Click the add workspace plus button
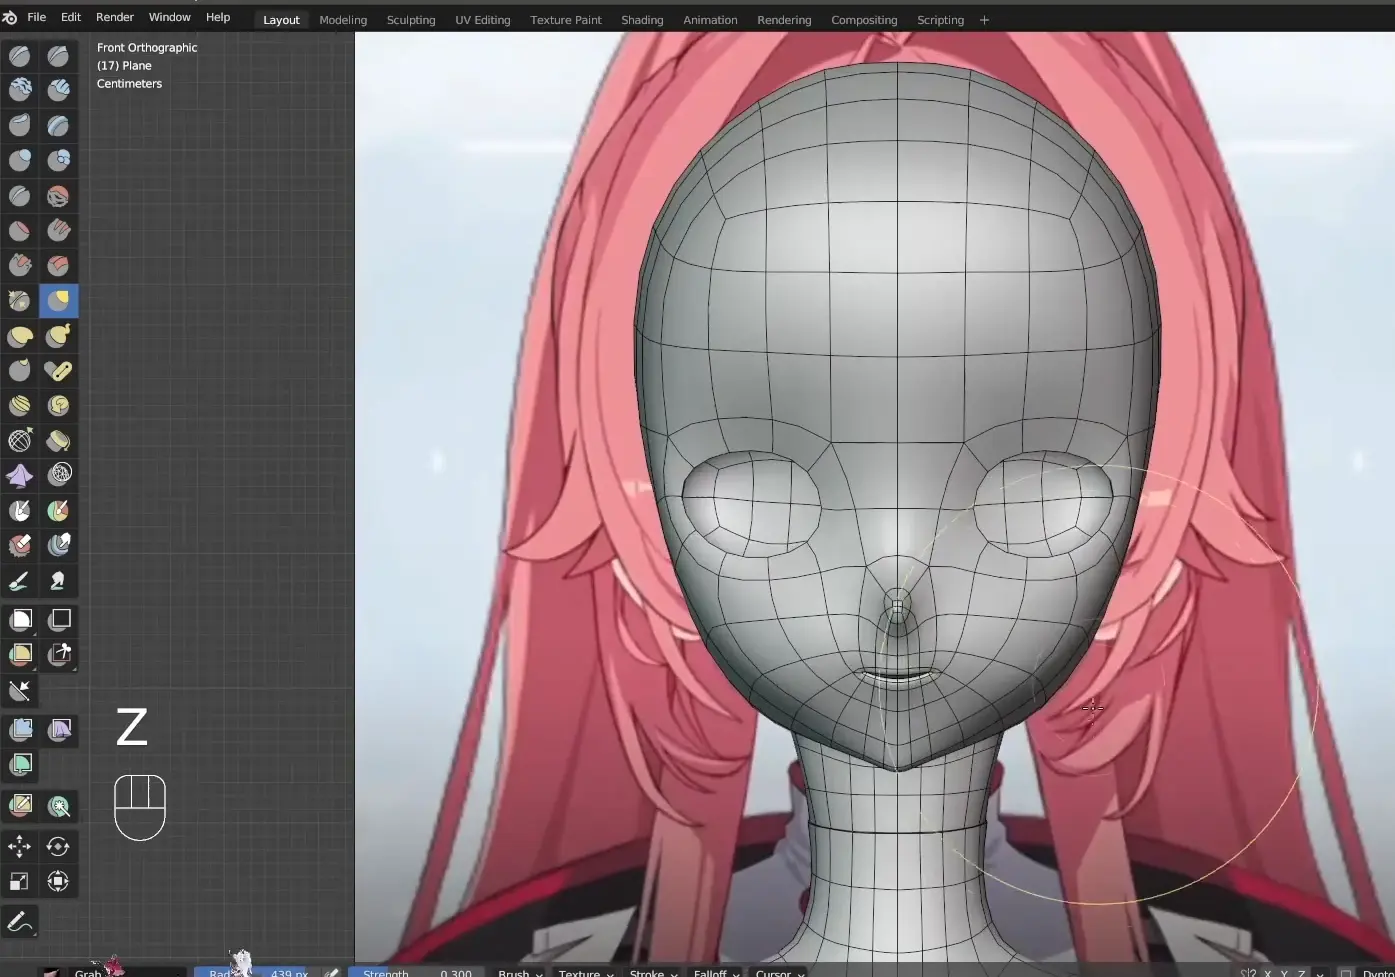The image size is (1395, 977). click(x=984, y=20)
